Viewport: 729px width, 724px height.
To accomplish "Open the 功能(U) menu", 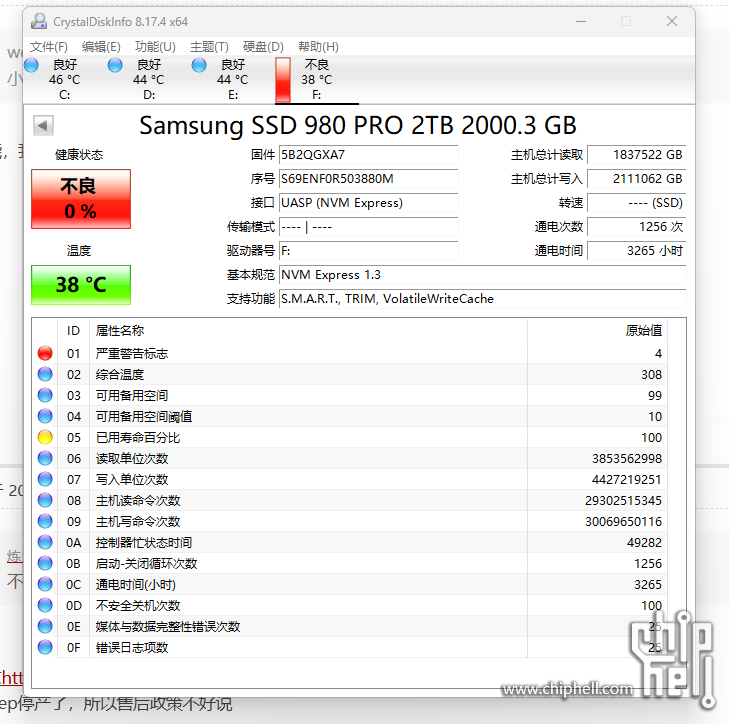I will [x=155, y=47].
